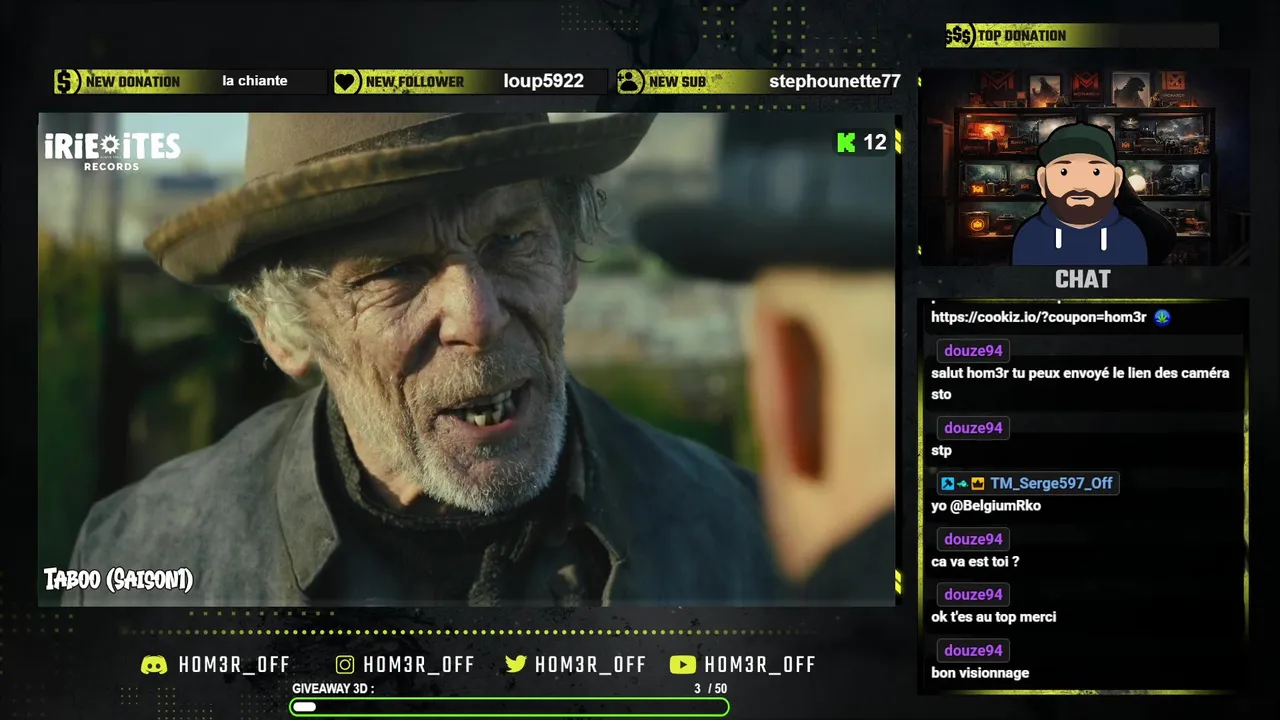The image size is (1280, 720).
Task: Click the YouTube logo icon
Action: (682, 665)
